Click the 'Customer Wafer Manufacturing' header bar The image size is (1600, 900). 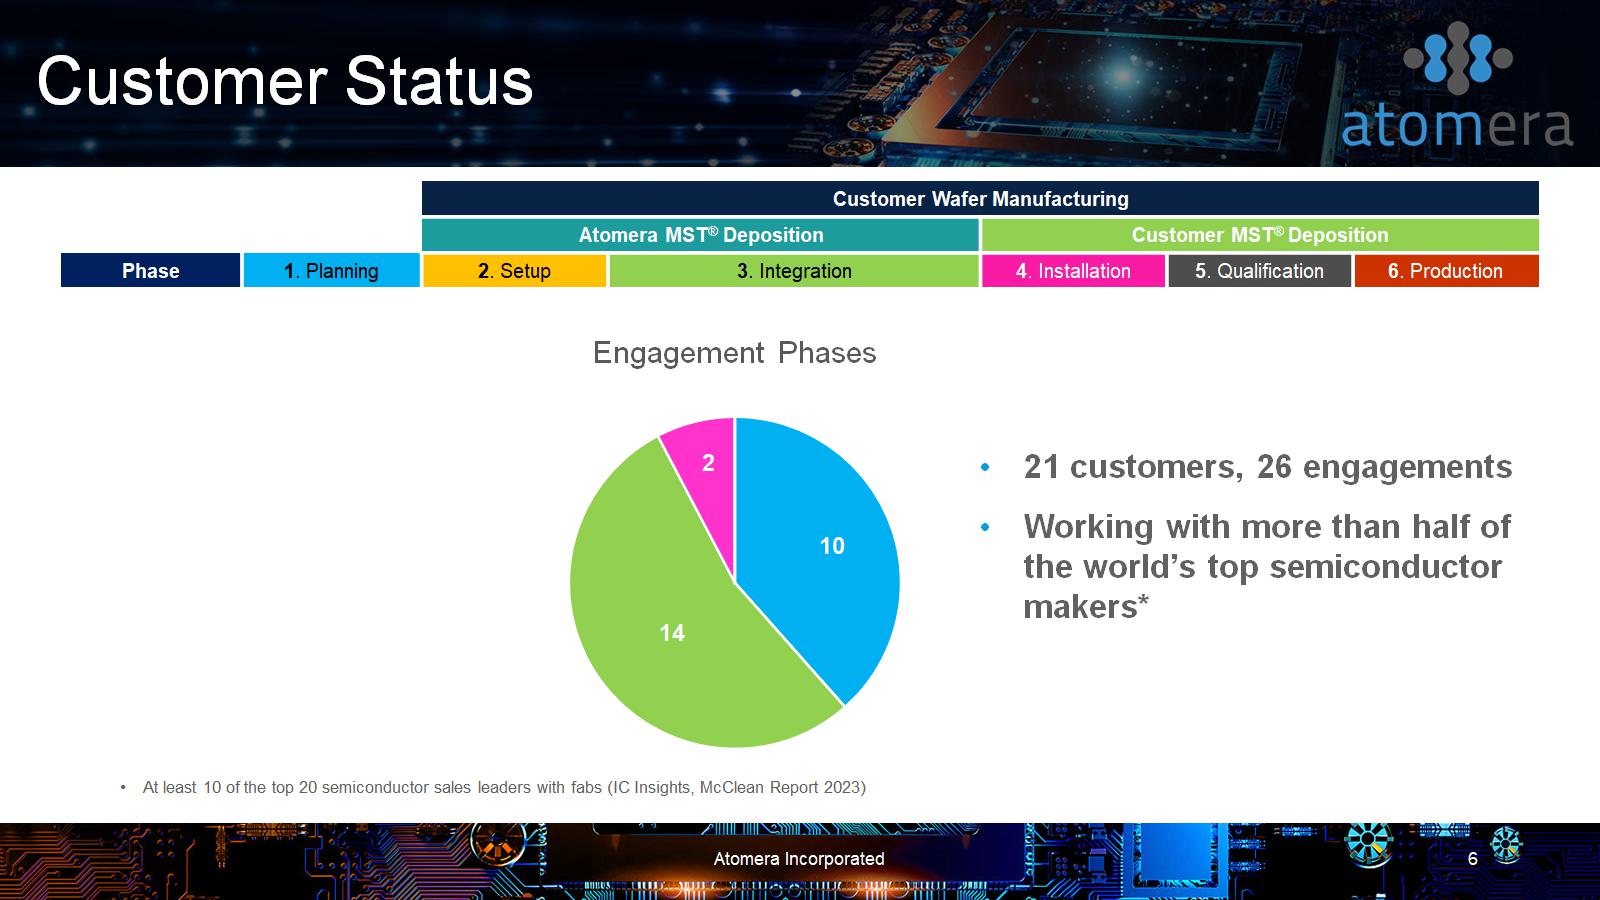pos(980,199)
